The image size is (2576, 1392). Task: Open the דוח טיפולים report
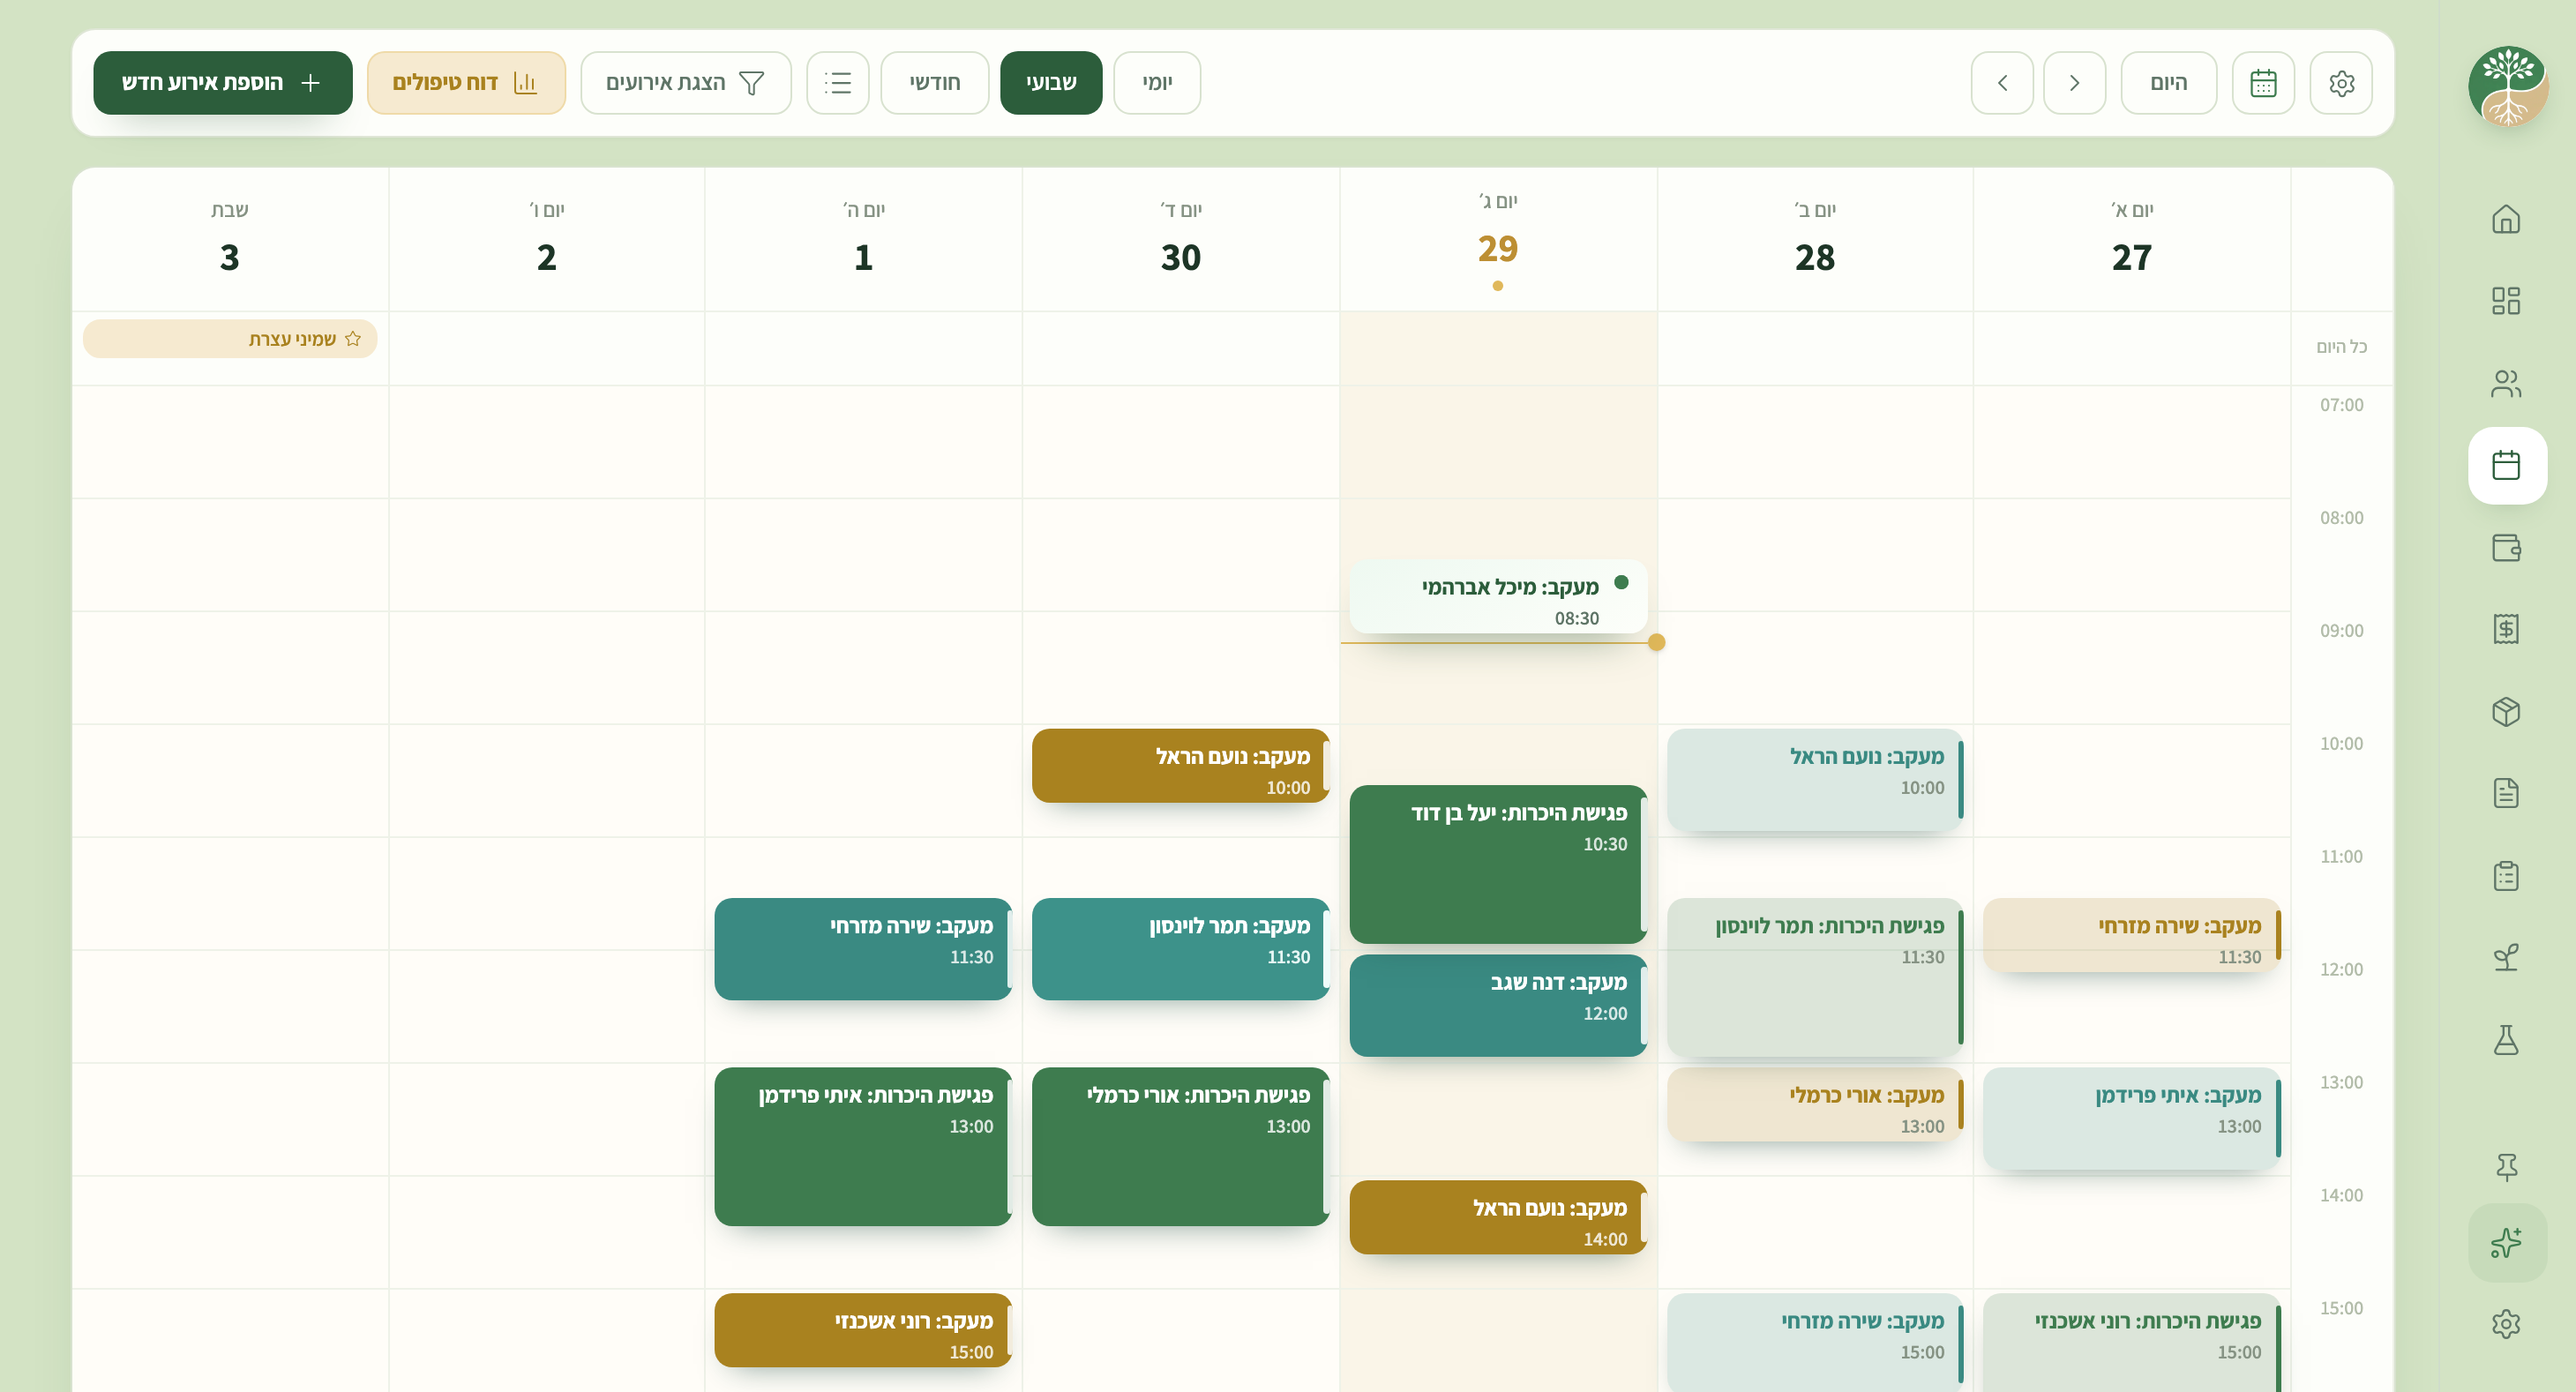pos(466,83)
